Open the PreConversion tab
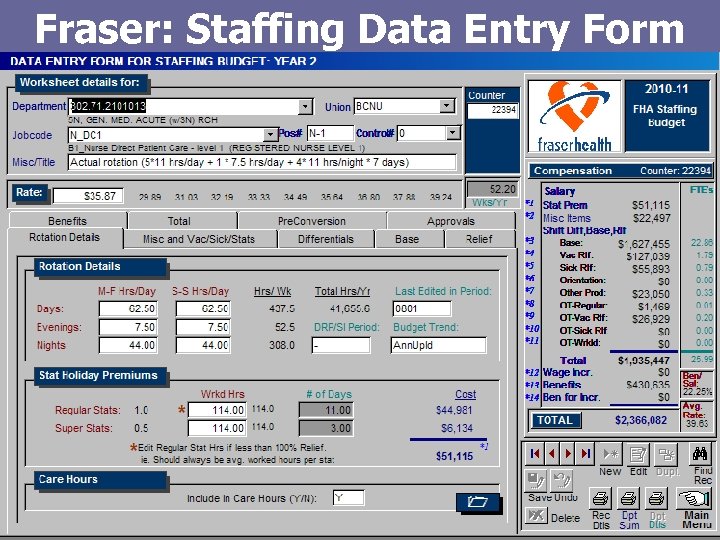Viewport: 720px width, 540px height. [x=312, y=221]
